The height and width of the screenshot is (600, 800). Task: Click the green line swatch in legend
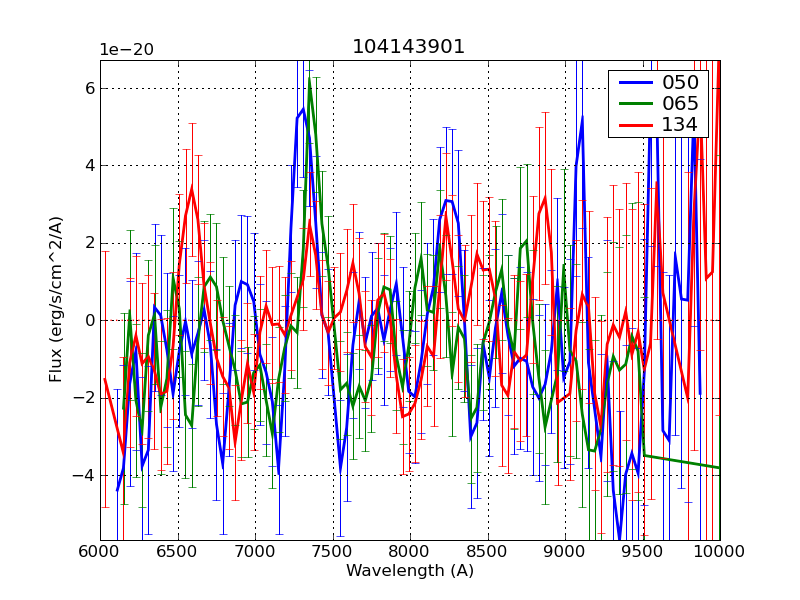tap(632, 104)
